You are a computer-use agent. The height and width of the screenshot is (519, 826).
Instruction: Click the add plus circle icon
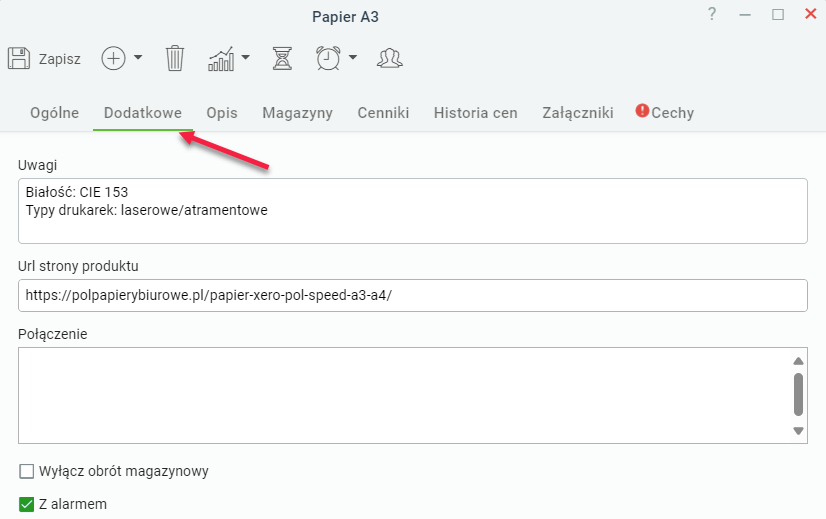point(113,58)
